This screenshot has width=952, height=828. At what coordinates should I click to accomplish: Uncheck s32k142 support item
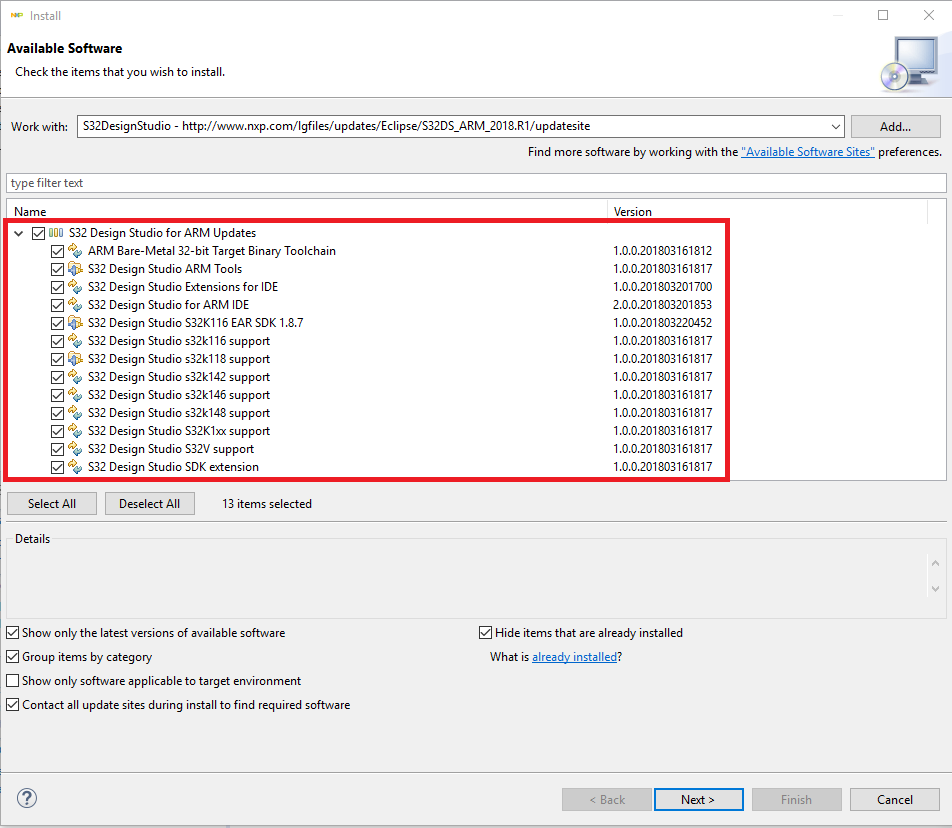(x=57, y=377)
